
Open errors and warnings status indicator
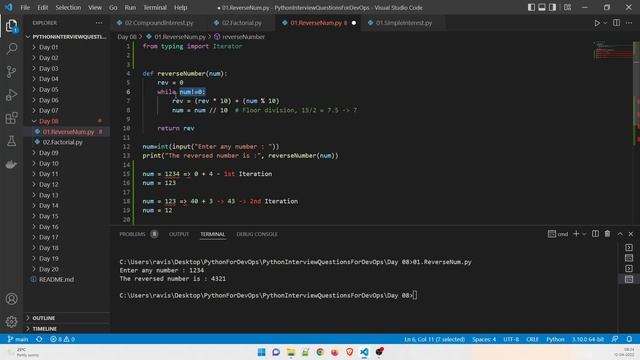62,339
